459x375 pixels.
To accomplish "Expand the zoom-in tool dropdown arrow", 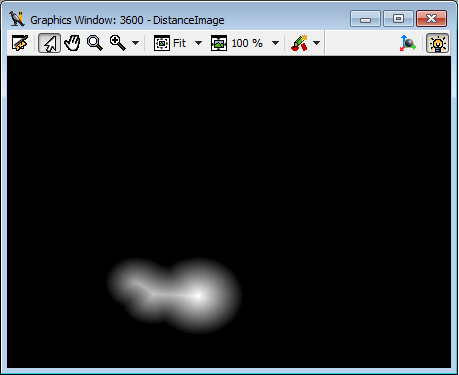I will coord(135,43).
